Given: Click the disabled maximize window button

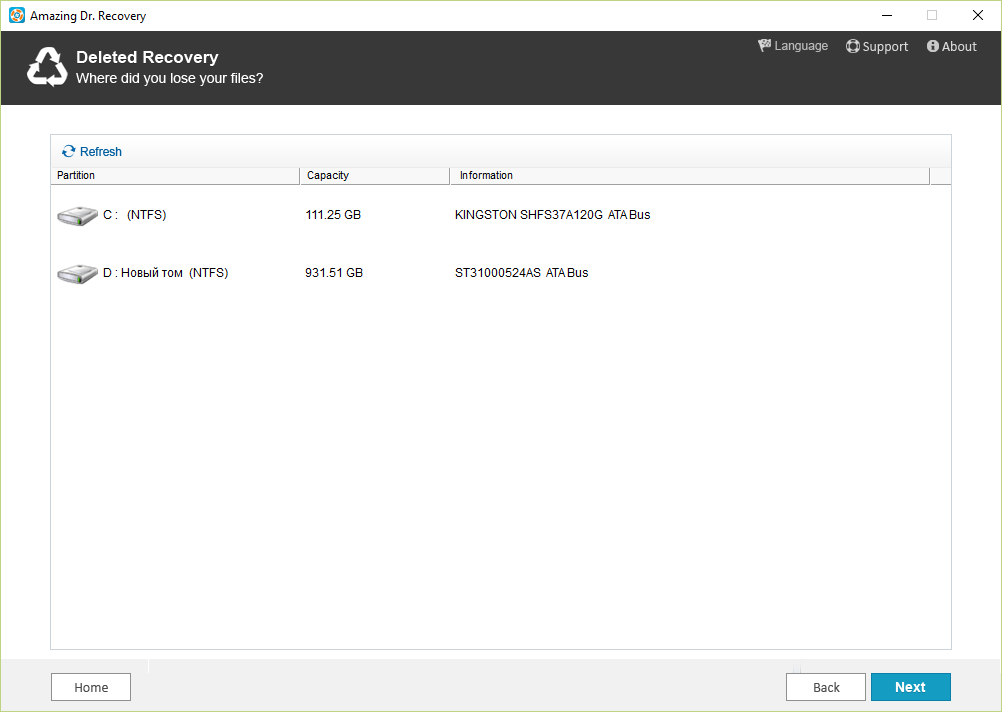Looking at the screenshot, I should [932, 15].
